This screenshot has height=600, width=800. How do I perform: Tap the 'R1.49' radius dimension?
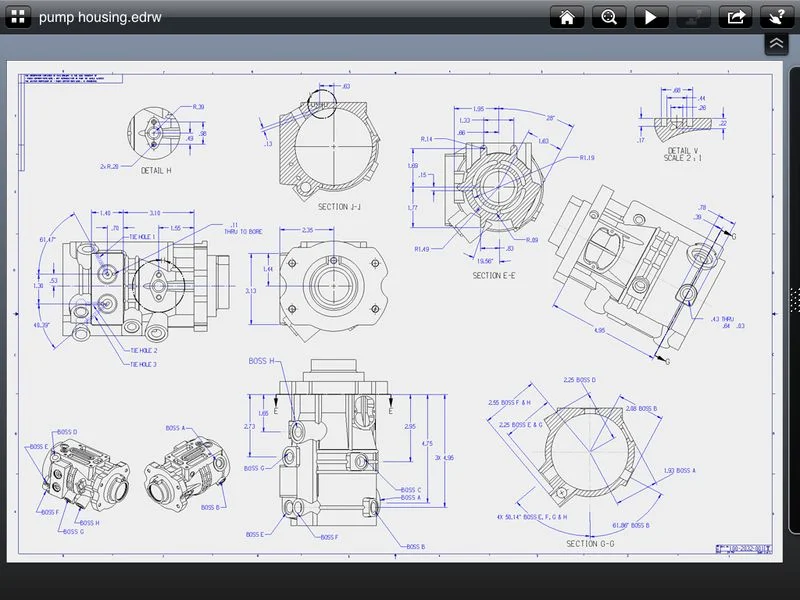tap(421, 249)
